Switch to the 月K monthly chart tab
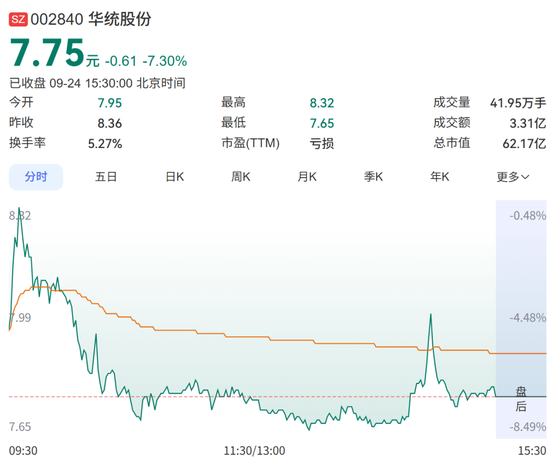 pyautogui.click(x=307, y=177)
